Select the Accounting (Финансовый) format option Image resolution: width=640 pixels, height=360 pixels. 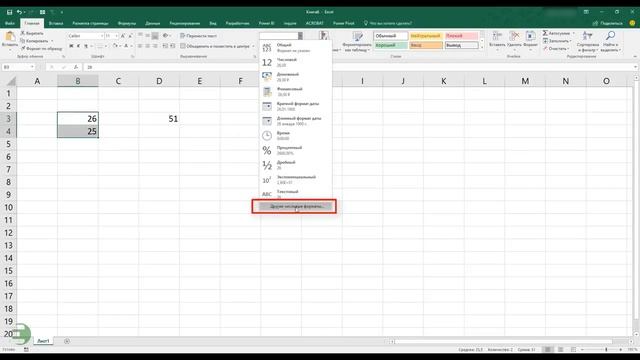coord(296,92)
